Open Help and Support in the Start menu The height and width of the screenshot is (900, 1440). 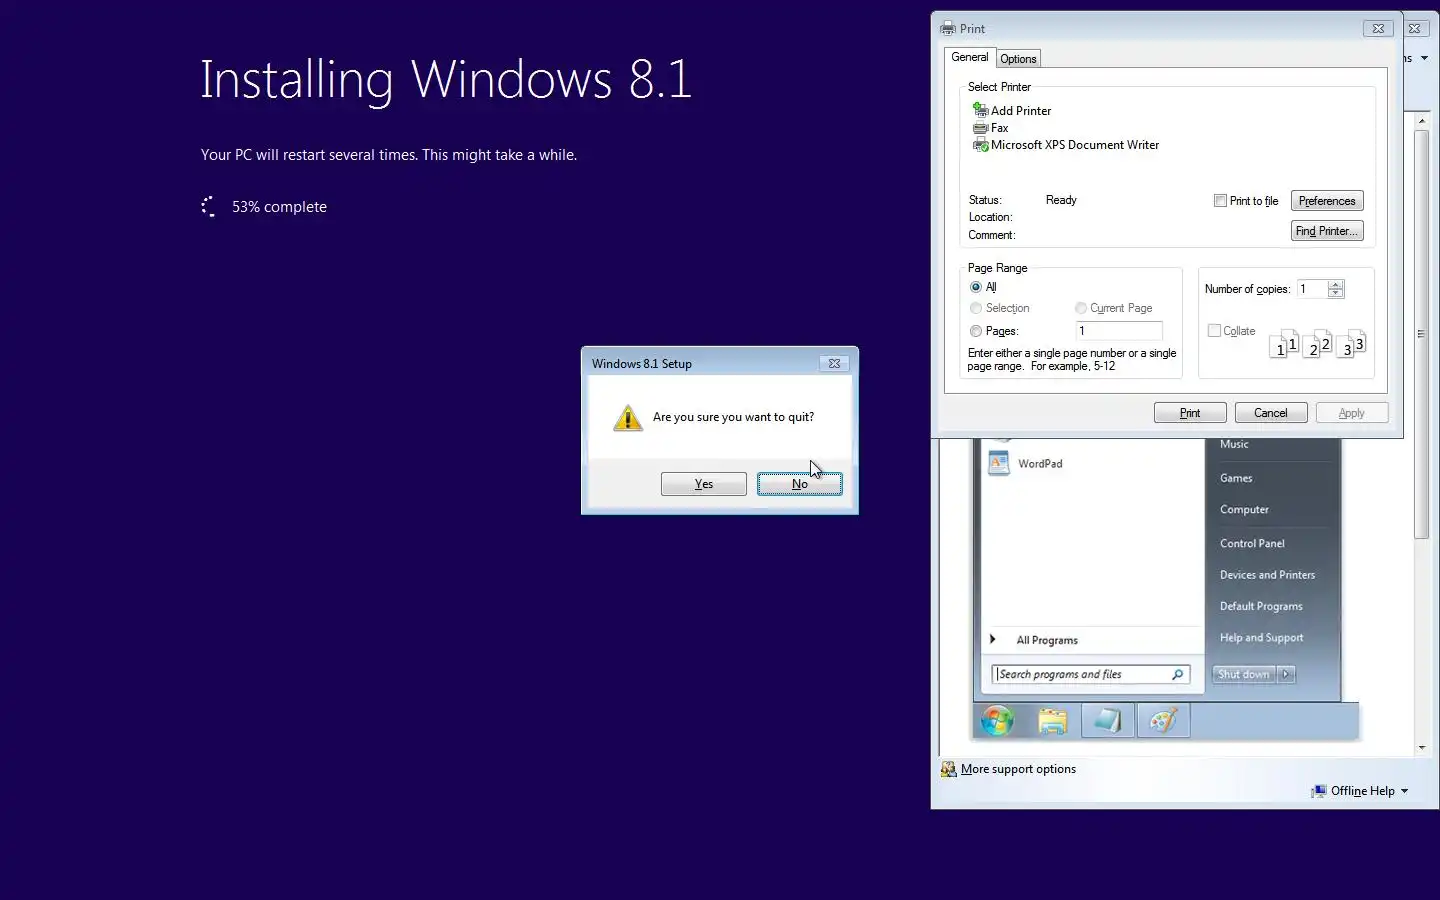pyautogui.click(x=1261, y=637)
